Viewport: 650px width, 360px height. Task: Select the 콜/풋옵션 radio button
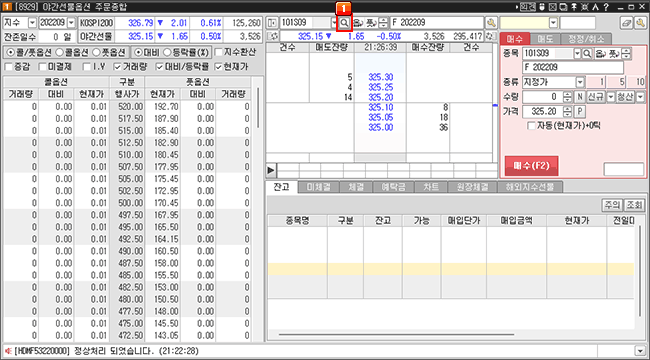click(10, 53)
